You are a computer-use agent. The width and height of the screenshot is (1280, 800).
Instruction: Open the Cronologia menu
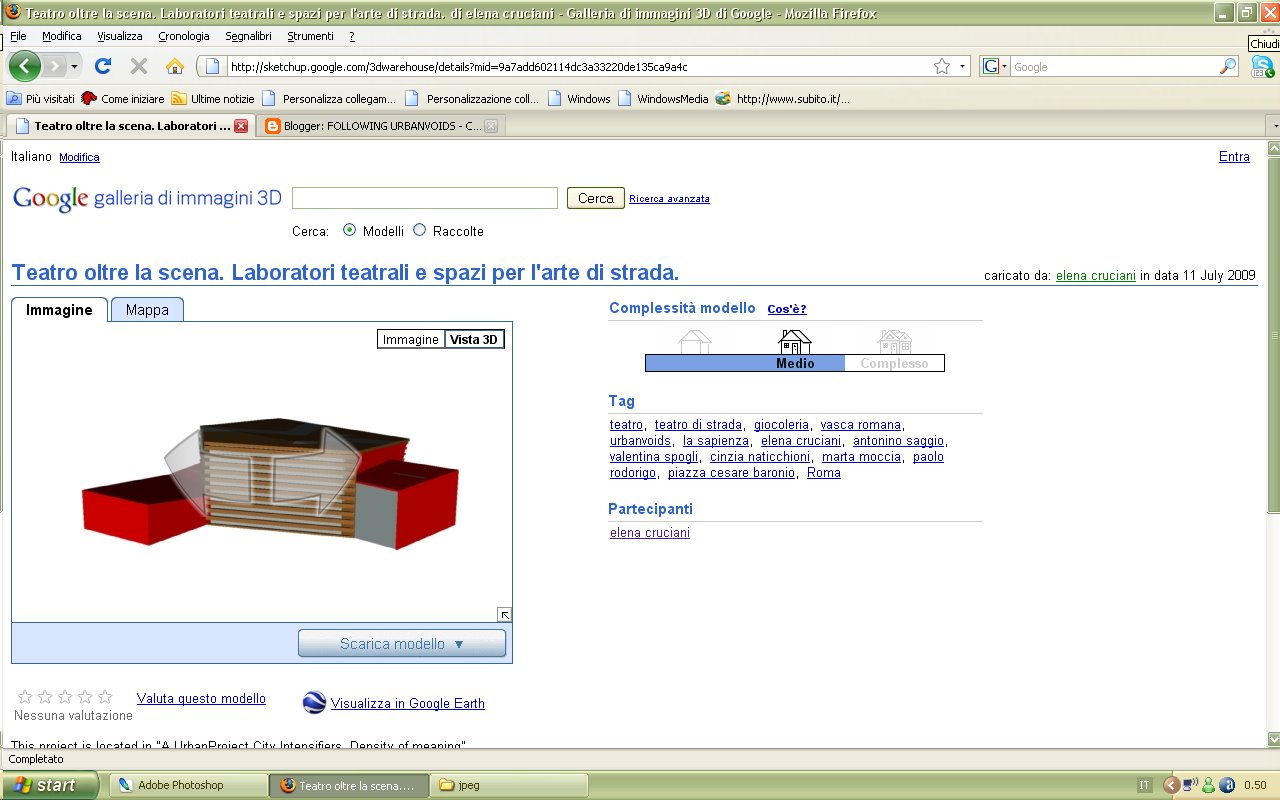coord(184,36)
